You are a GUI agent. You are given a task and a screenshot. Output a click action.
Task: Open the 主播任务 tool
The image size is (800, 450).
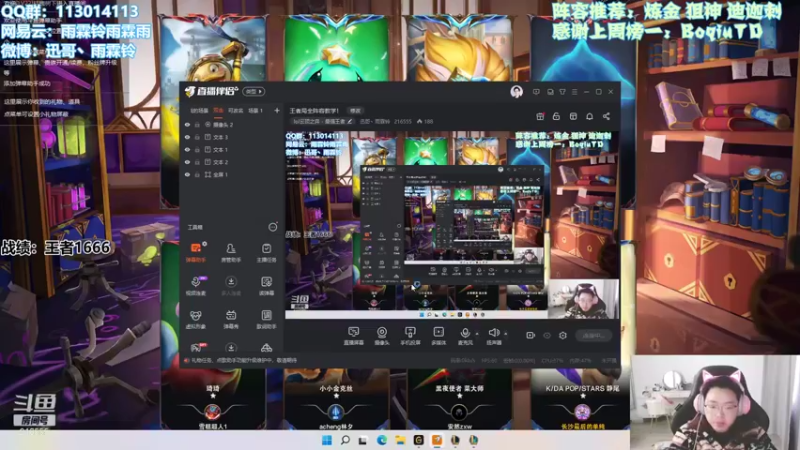point(266,253)
